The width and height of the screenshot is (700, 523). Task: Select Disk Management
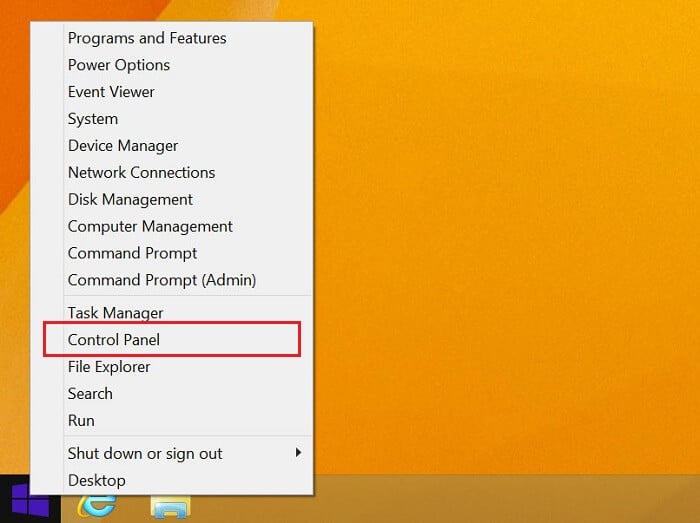[171, 199]
